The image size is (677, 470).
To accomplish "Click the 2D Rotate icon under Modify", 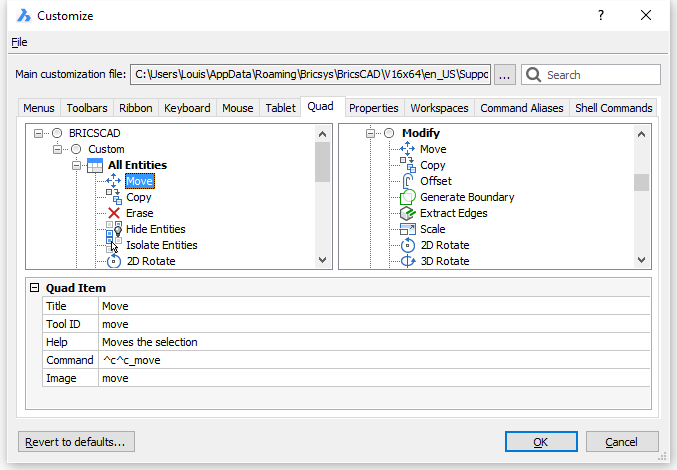I will 407,245.
